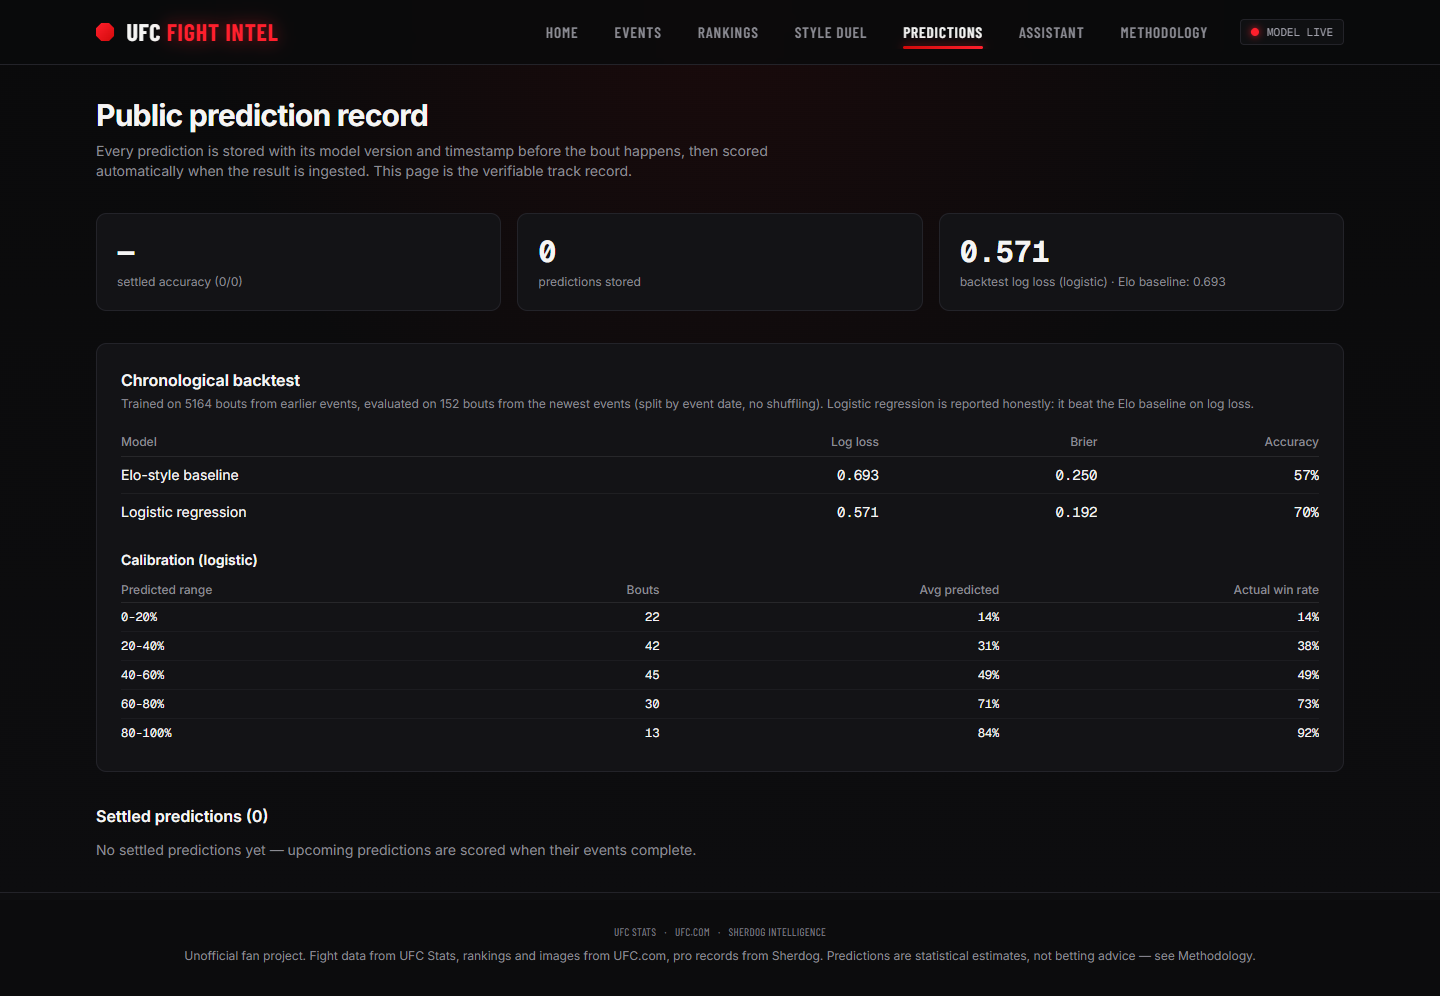The image size is (1440, 996).
Task: Click the Elo baseline accuracy 57%
Action: pos(1306,475)
